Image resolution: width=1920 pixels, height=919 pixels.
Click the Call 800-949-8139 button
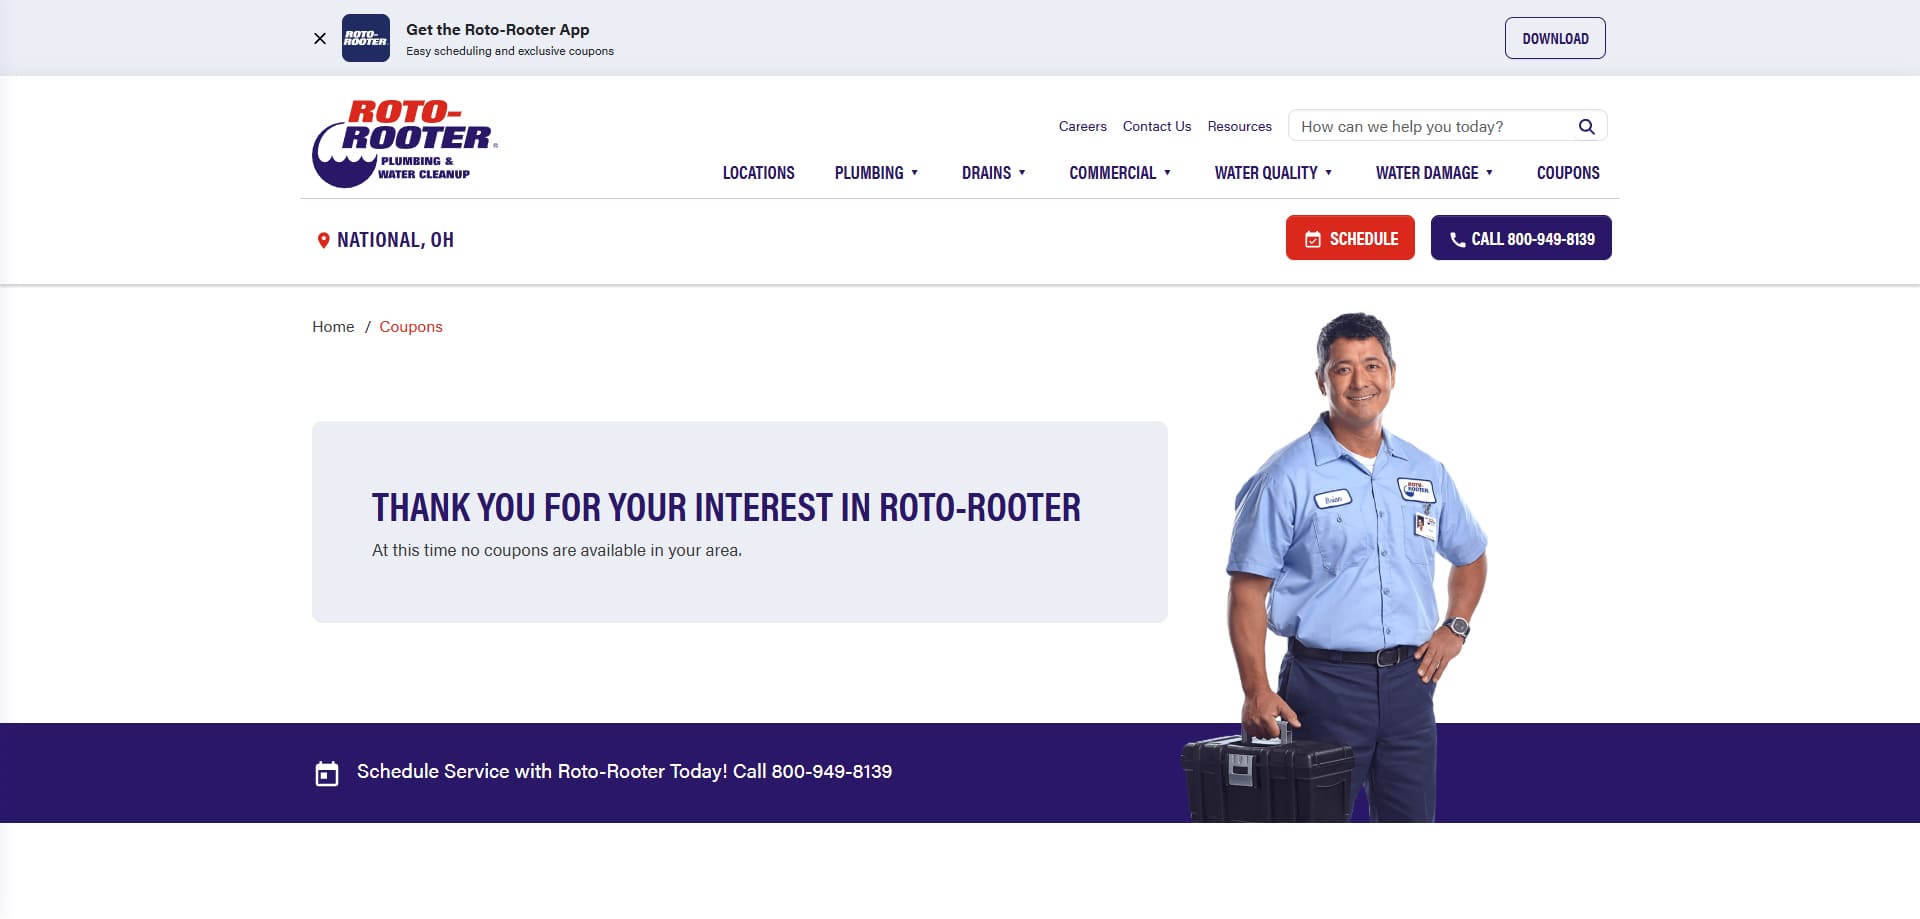(x=1521, y=238)
